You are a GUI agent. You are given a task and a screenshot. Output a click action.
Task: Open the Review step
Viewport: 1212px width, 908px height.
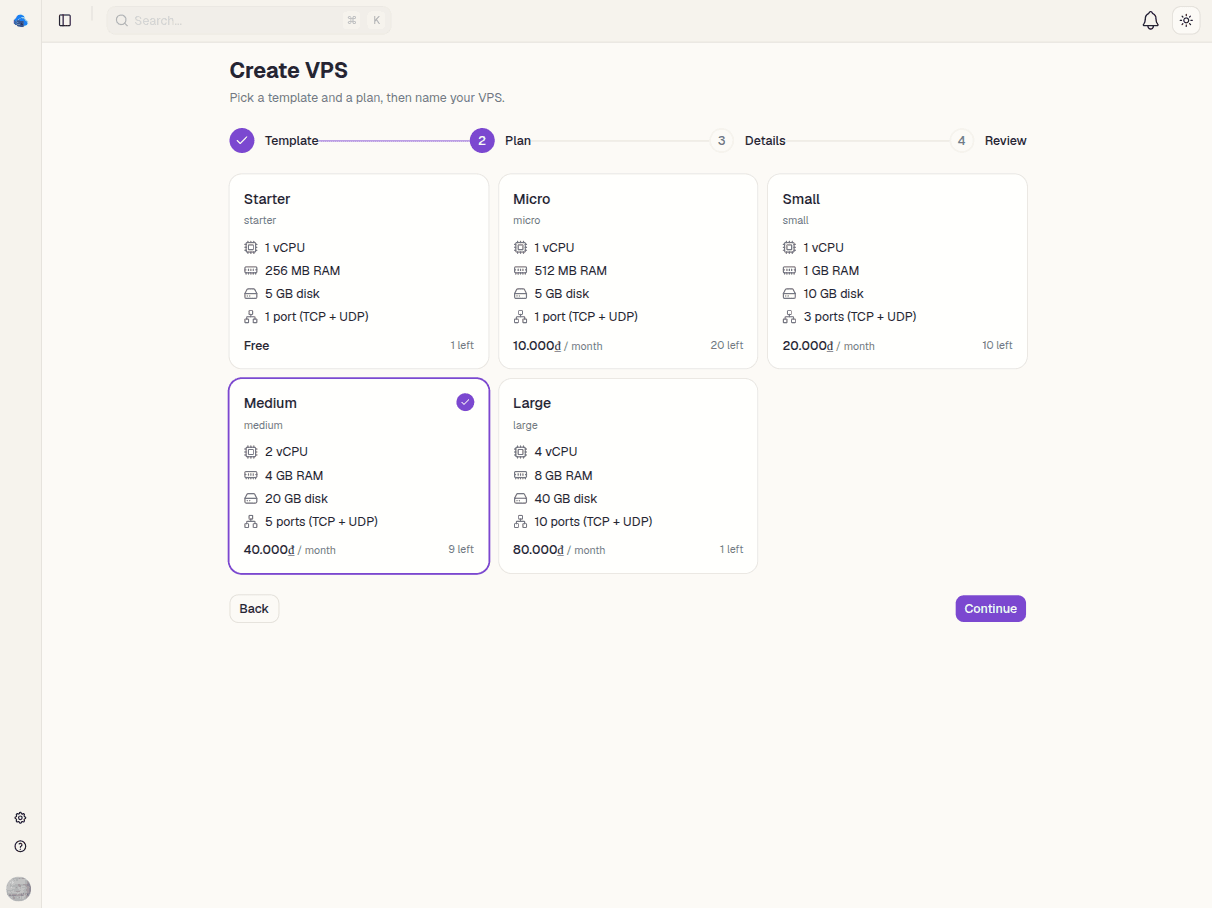coord(1006,141)
